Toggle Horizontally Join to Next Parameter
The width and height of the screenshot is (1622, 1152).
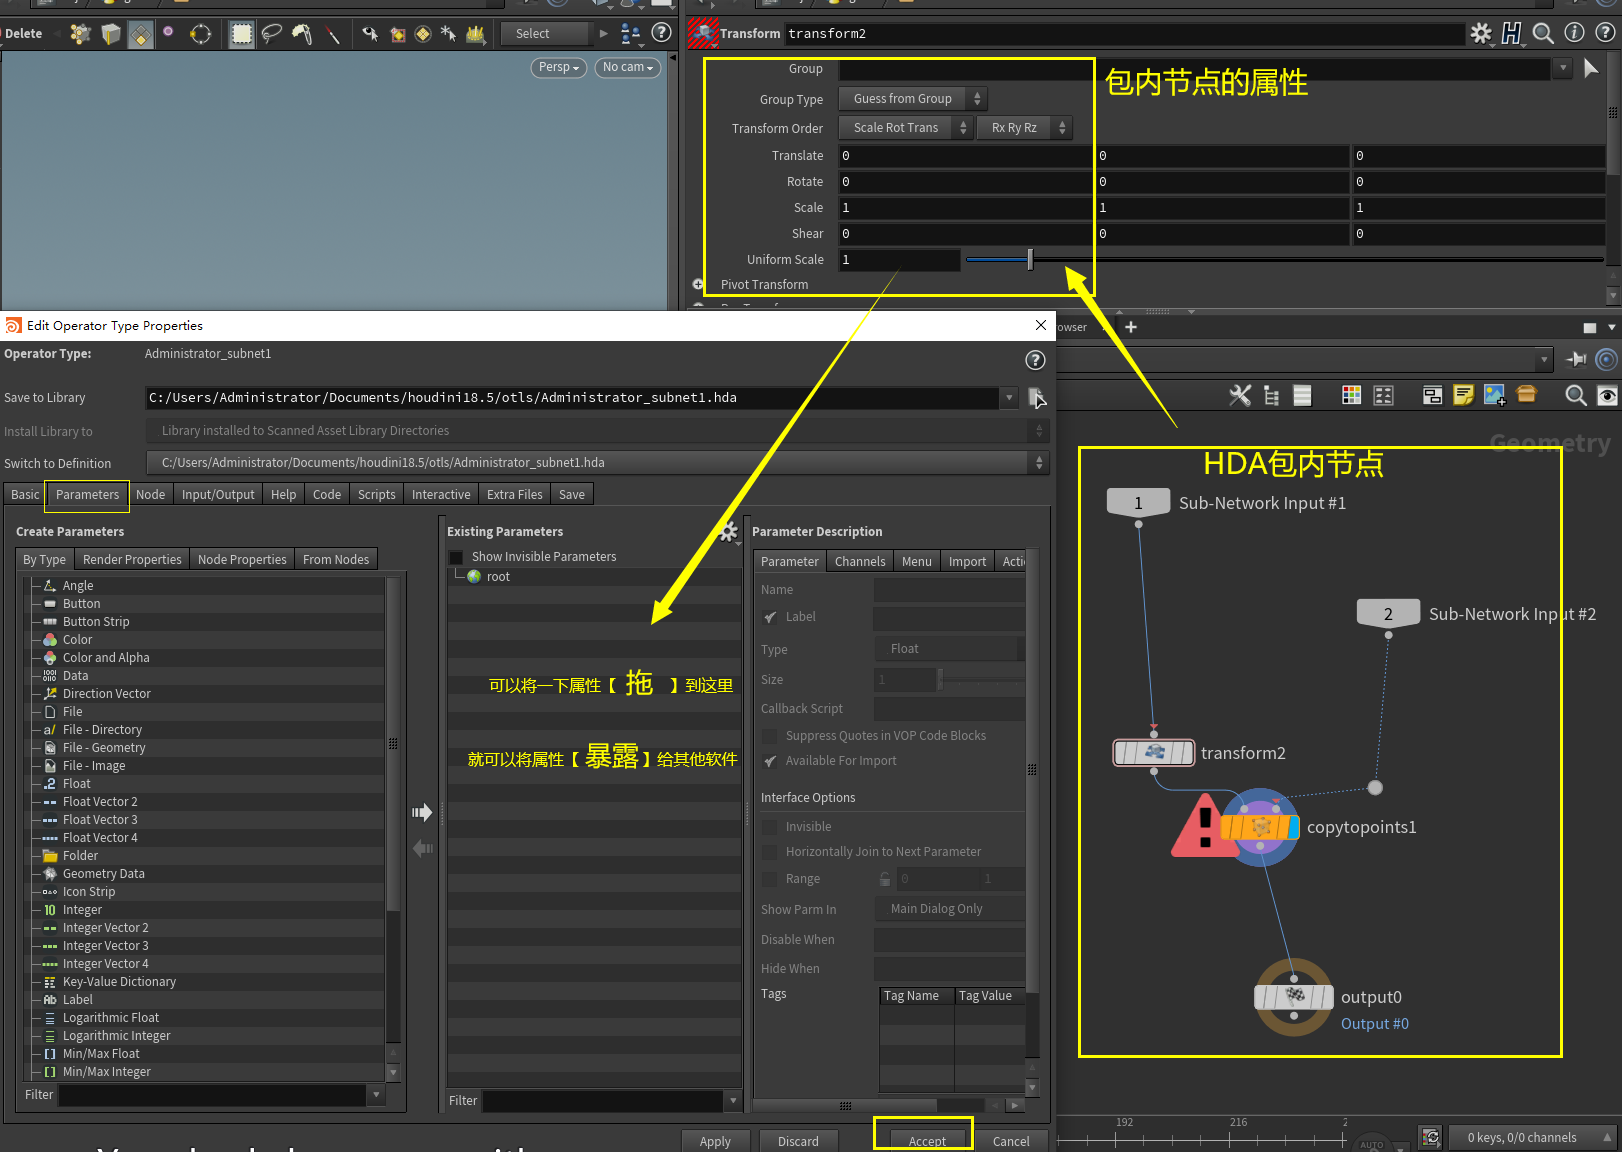pyautogui.click(x=770, y=852)
